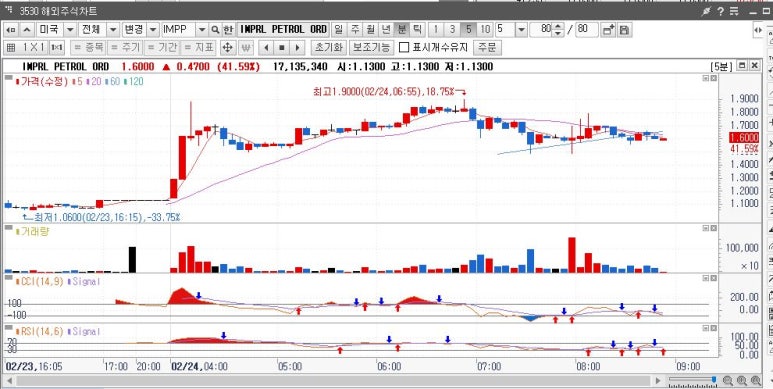Image resolution: width=773 pixels, height=389 pixels.
Task: Maximize the chart pane next to [5분]
Action: pyautogui.click(x=741, y=66)
